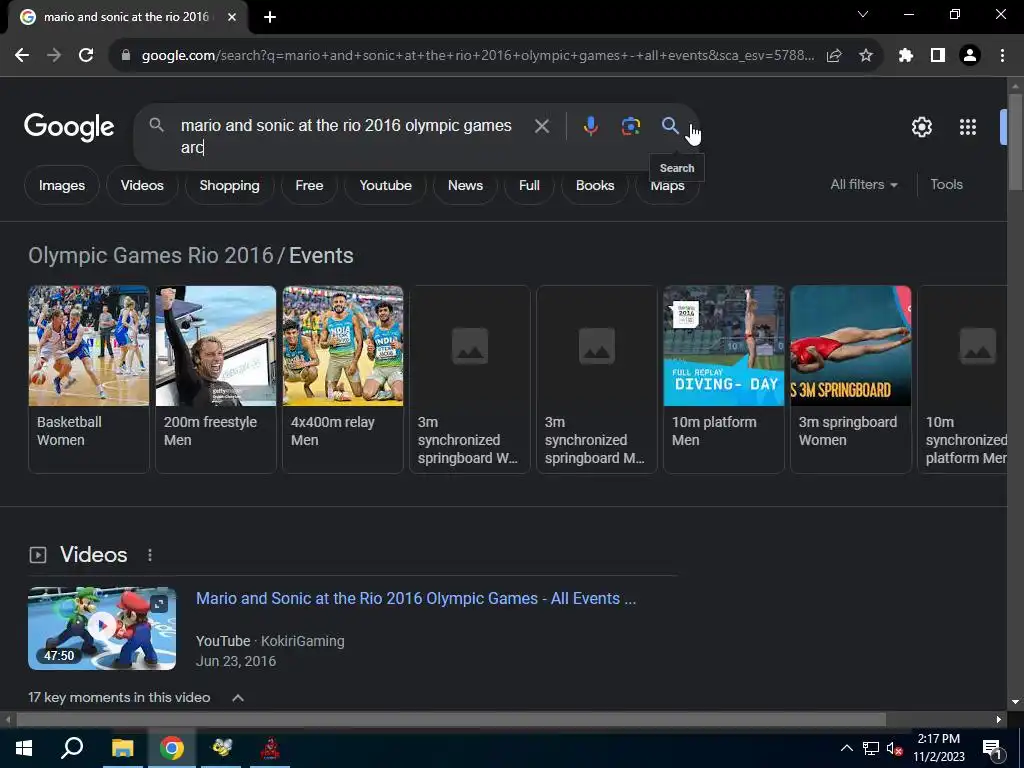Open the bee icon app in the taskbar

tap(221, 748)
